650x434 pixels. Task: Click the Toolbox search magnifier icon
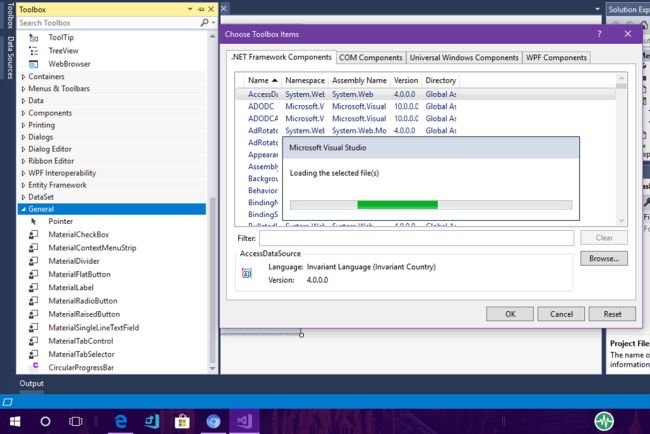click(x=204, y=23)
